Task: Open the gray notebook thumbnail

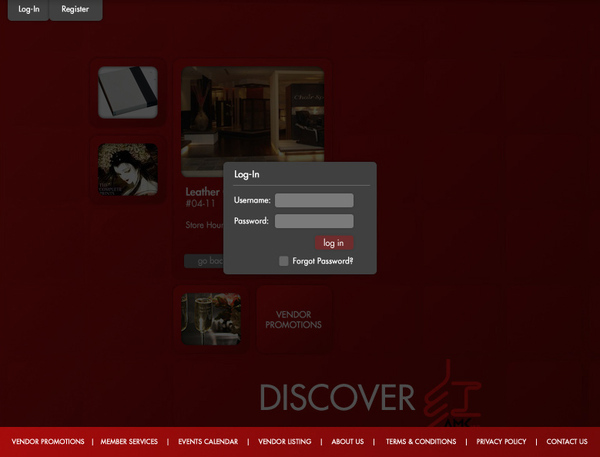Action: coord(128,92)
